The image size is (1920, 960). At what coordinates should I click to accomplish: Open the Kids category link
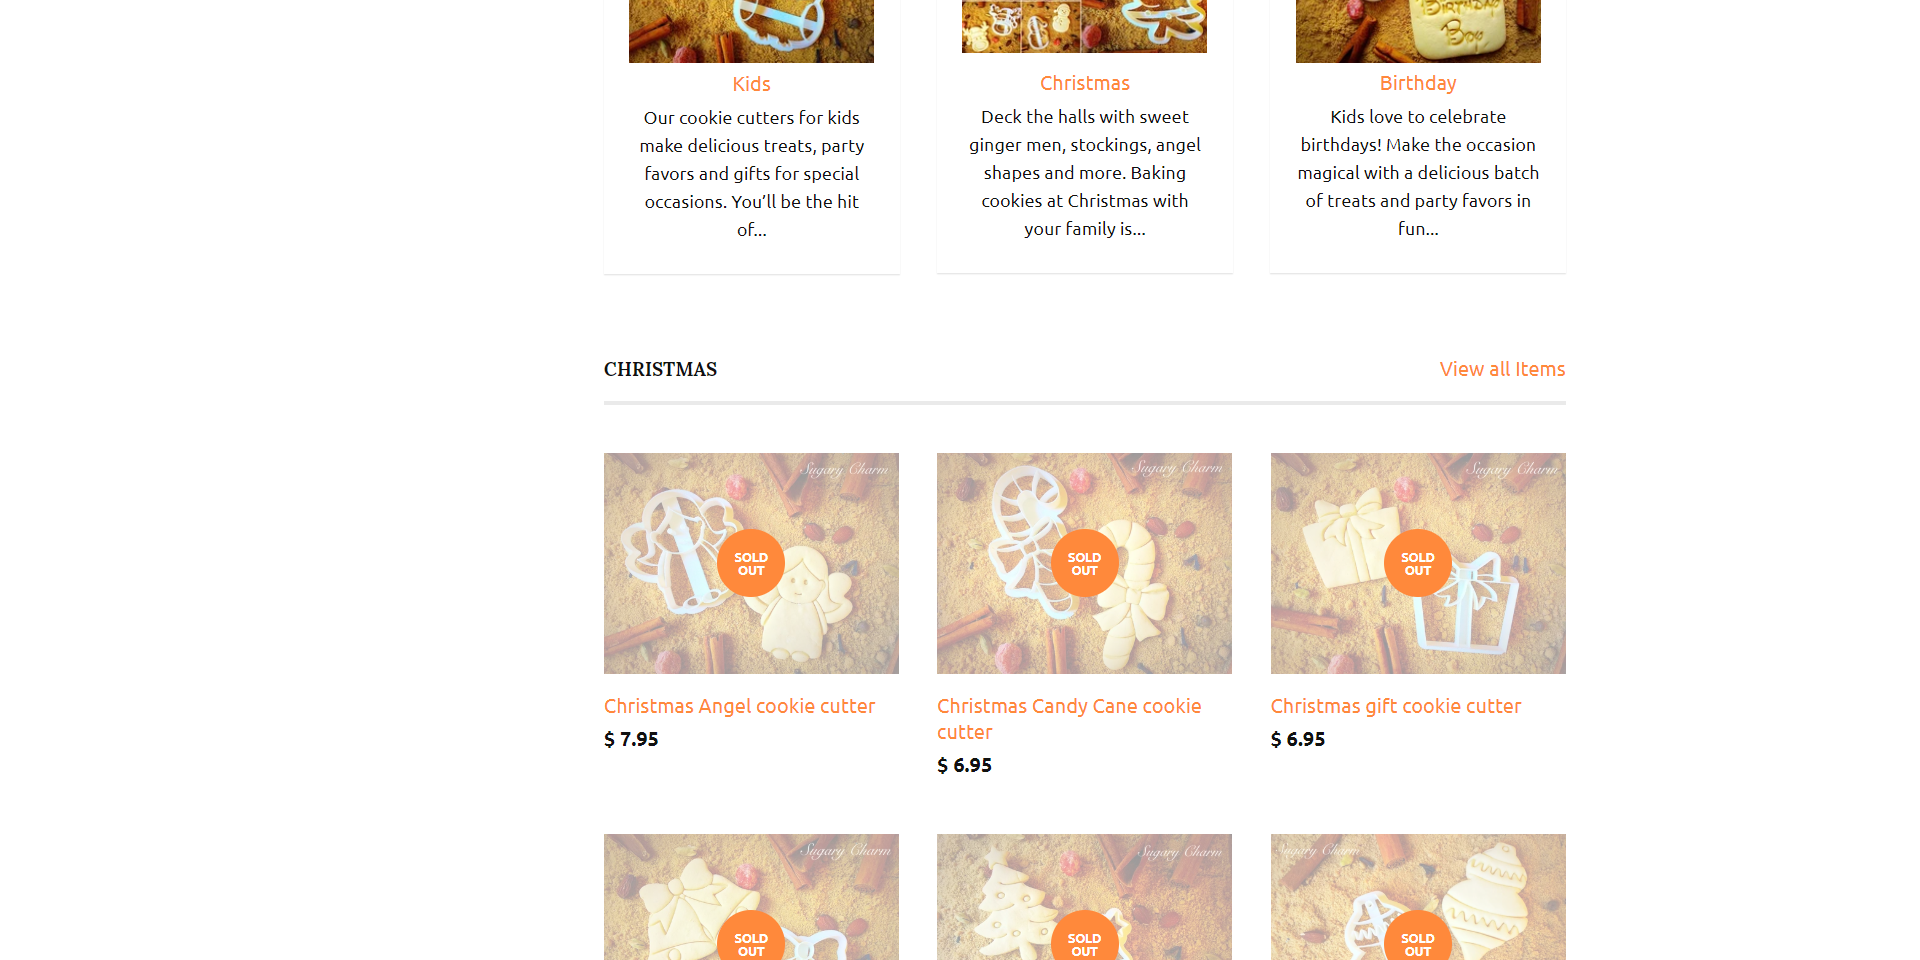[x=751, y=84]
